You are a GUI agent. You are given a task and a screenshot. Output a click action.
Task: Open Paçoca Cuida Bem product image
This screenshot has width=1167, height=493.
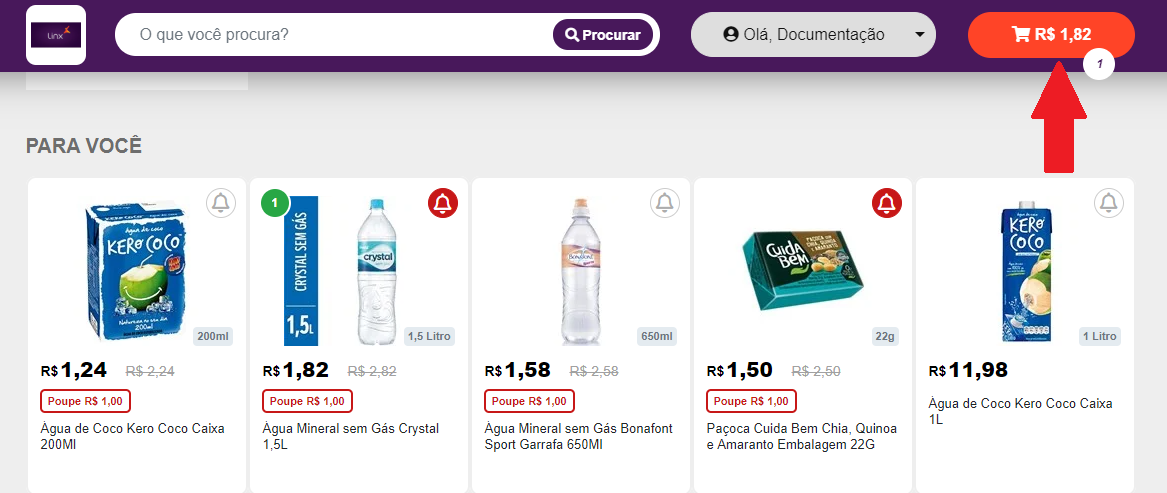pos(800,270)
